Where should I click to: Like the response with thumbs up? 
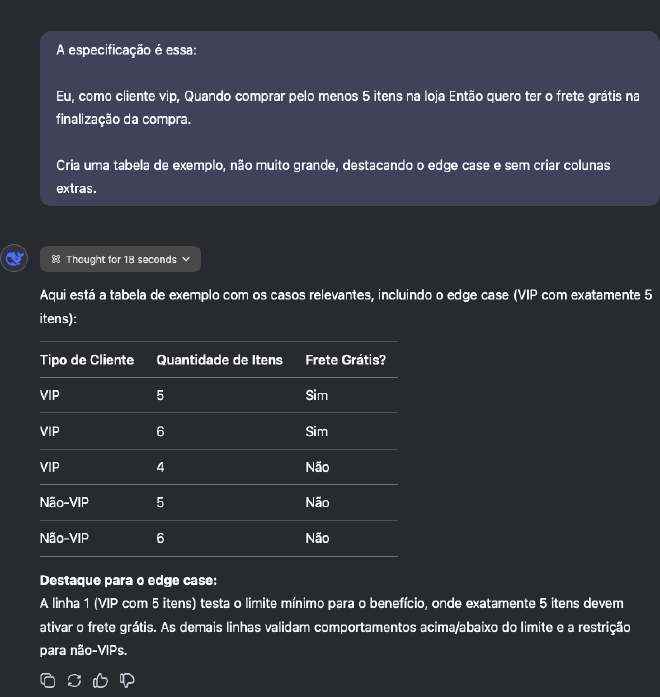(100, 680)
